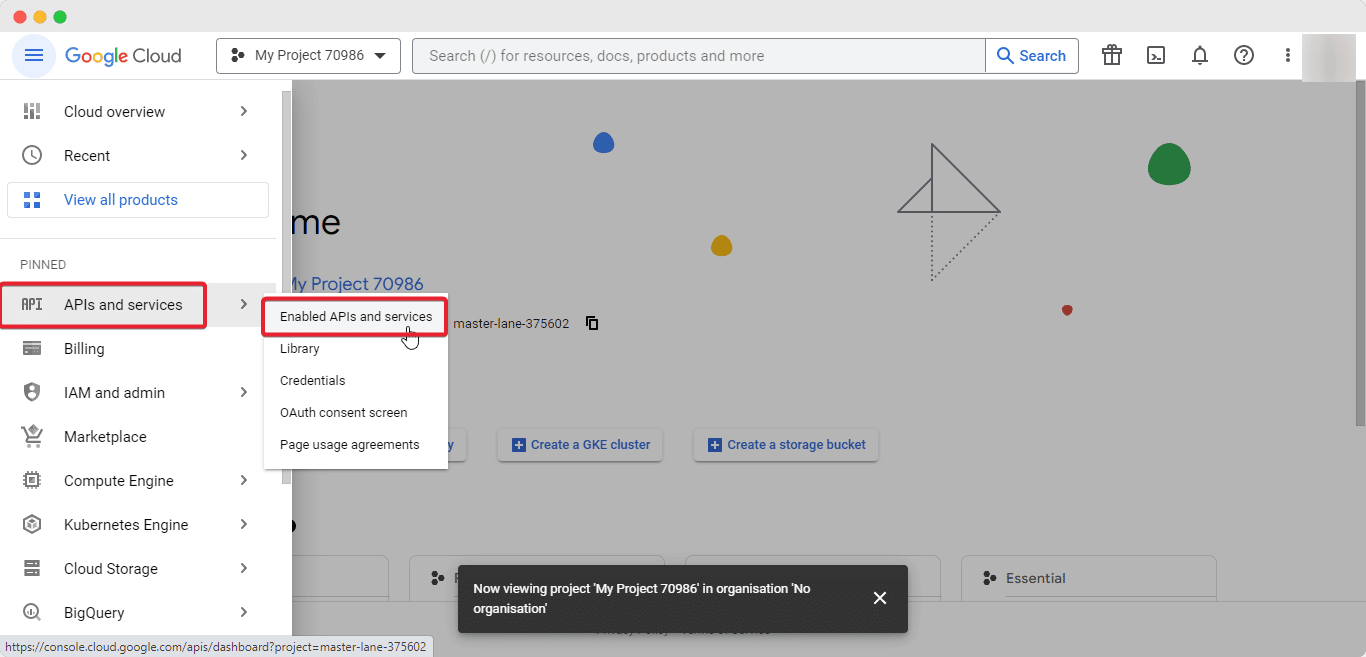Select Library from the APIs submenu
Screen dimensions: 1366x657
(x=299, y=348)
